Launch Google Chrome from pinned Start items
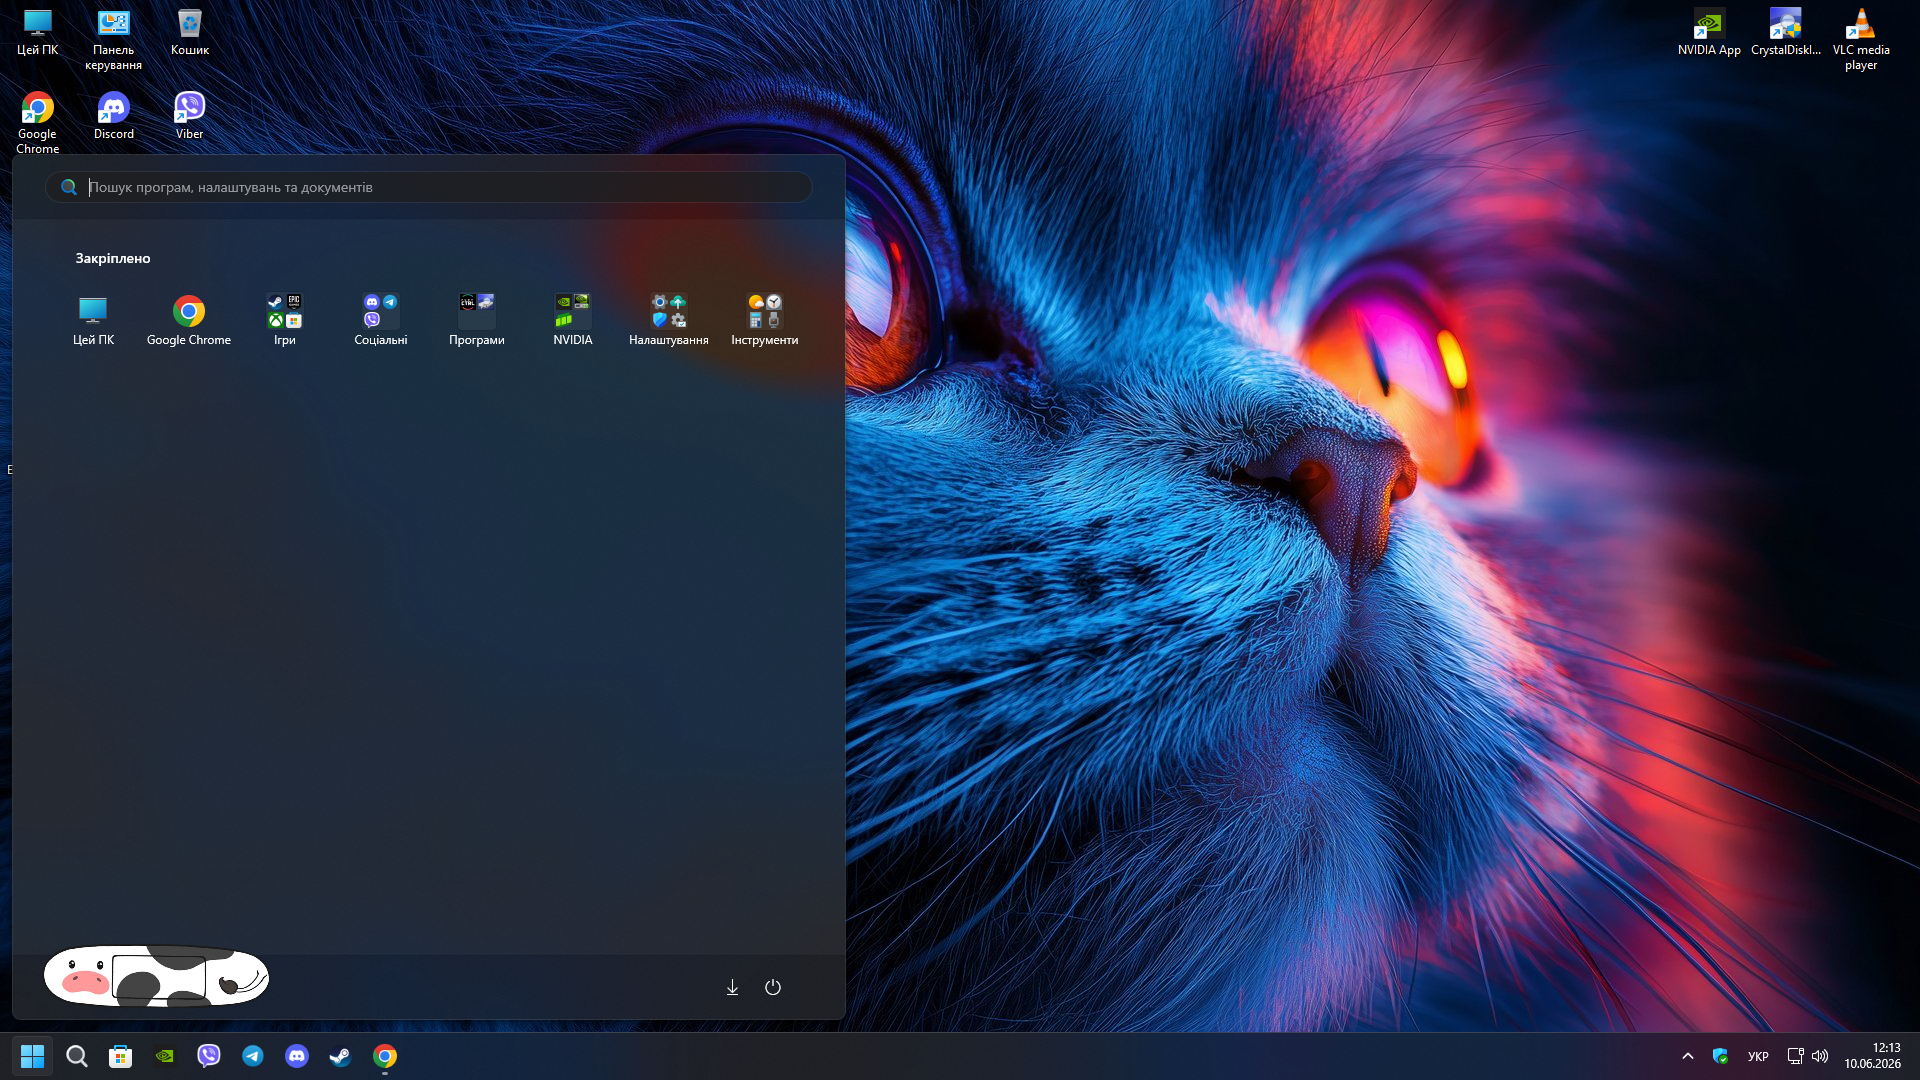Image resolution: width=1920 pixels, height=1080 pixels. coord(189,320)
